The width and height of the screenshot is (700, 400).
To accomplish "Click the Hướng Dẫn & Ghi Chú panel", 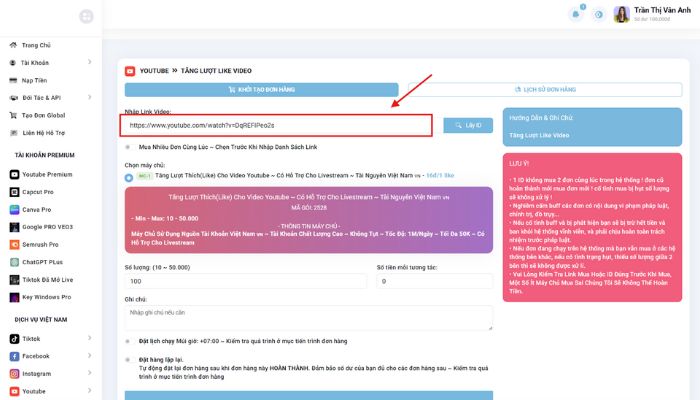I will point(592,127).
